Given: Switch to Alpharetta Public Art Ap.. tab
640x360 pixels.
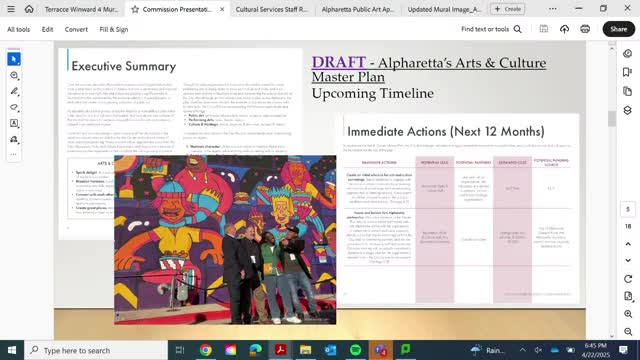Looking at the screenshot, I should pos(358,9).
